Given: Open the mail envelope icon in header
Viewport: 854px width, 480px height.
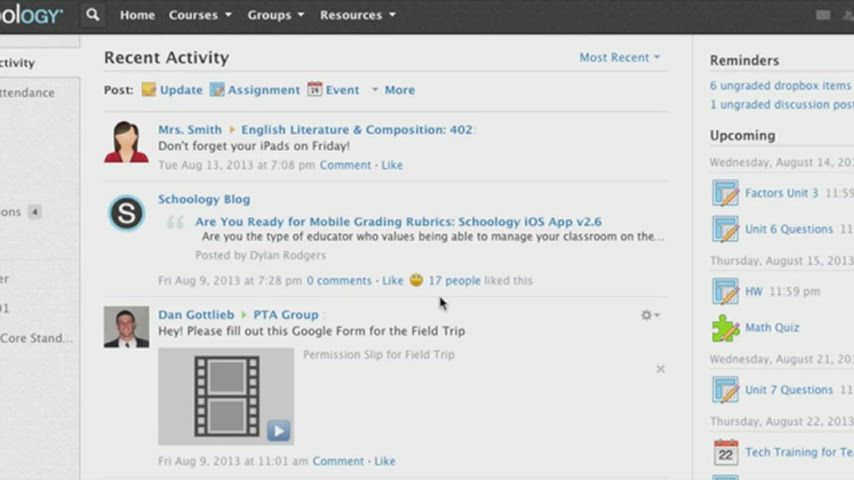Looking at the screenshot, I should pos(823,15).
